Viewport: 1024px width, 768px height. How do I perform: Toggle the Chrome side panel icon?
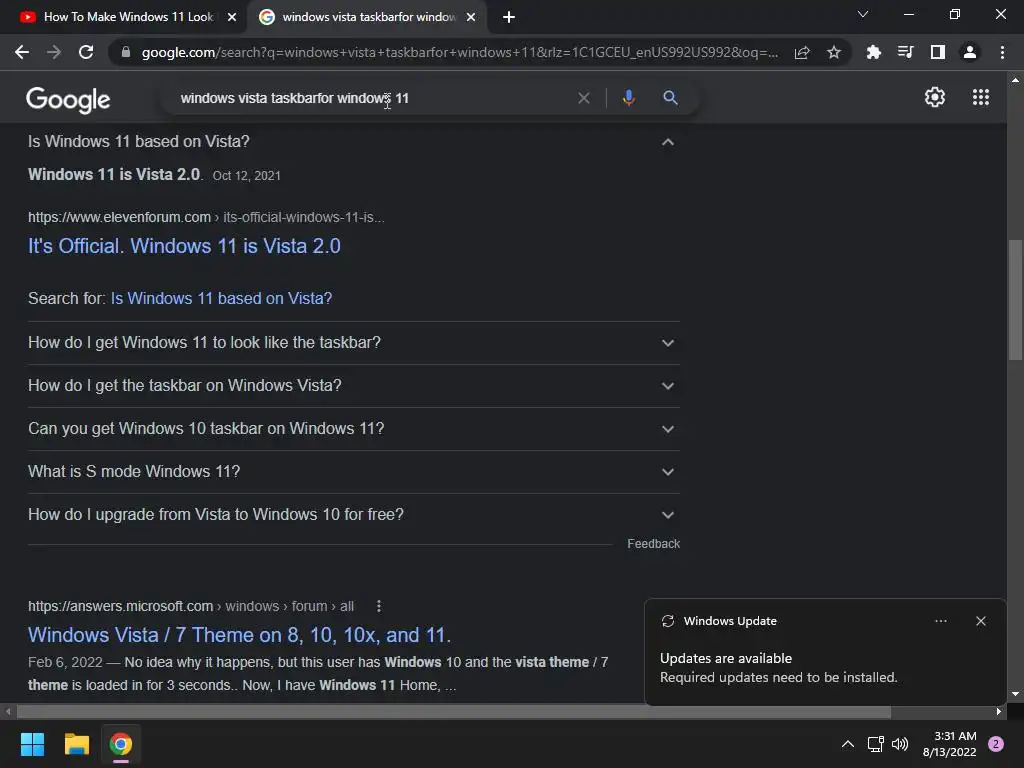click(938, 52)
